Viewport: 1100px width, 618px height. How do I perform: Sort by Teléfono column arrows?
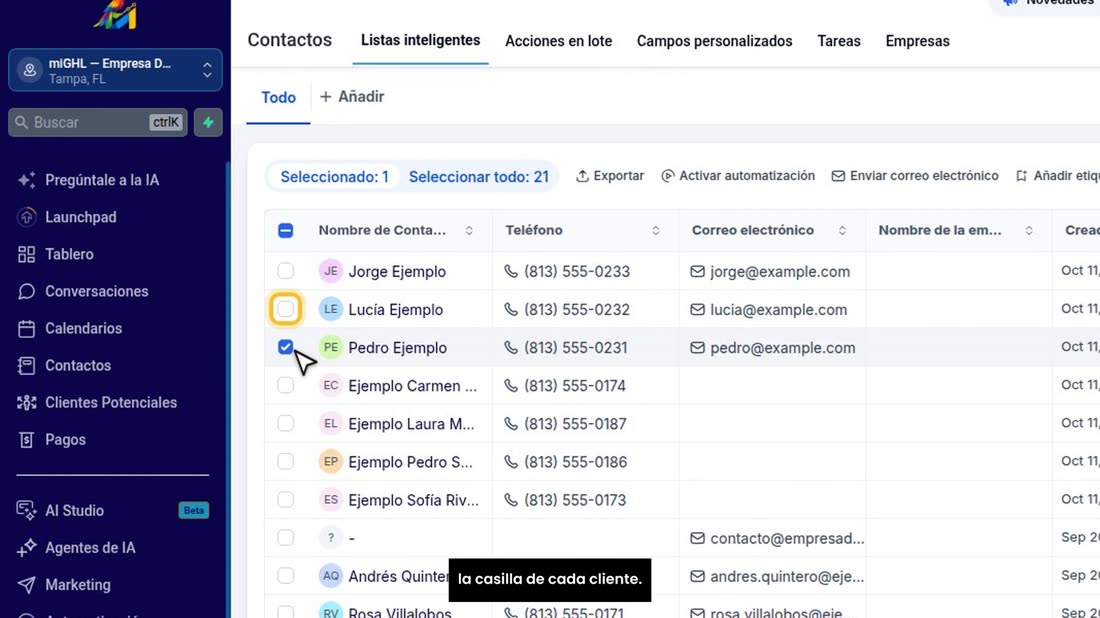tap(655, 231)
